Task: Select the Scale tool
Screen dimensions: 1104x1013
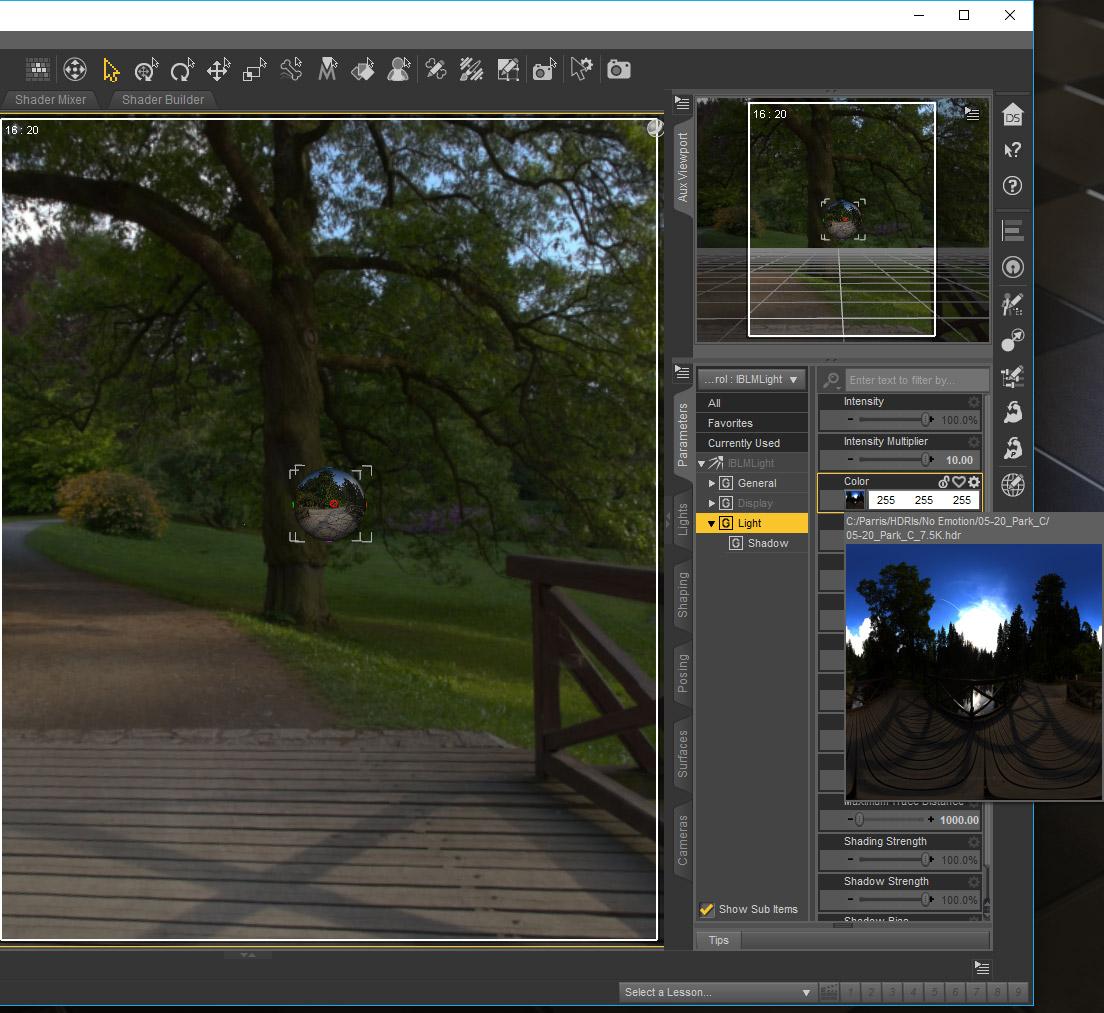Action: click(255, 70)
